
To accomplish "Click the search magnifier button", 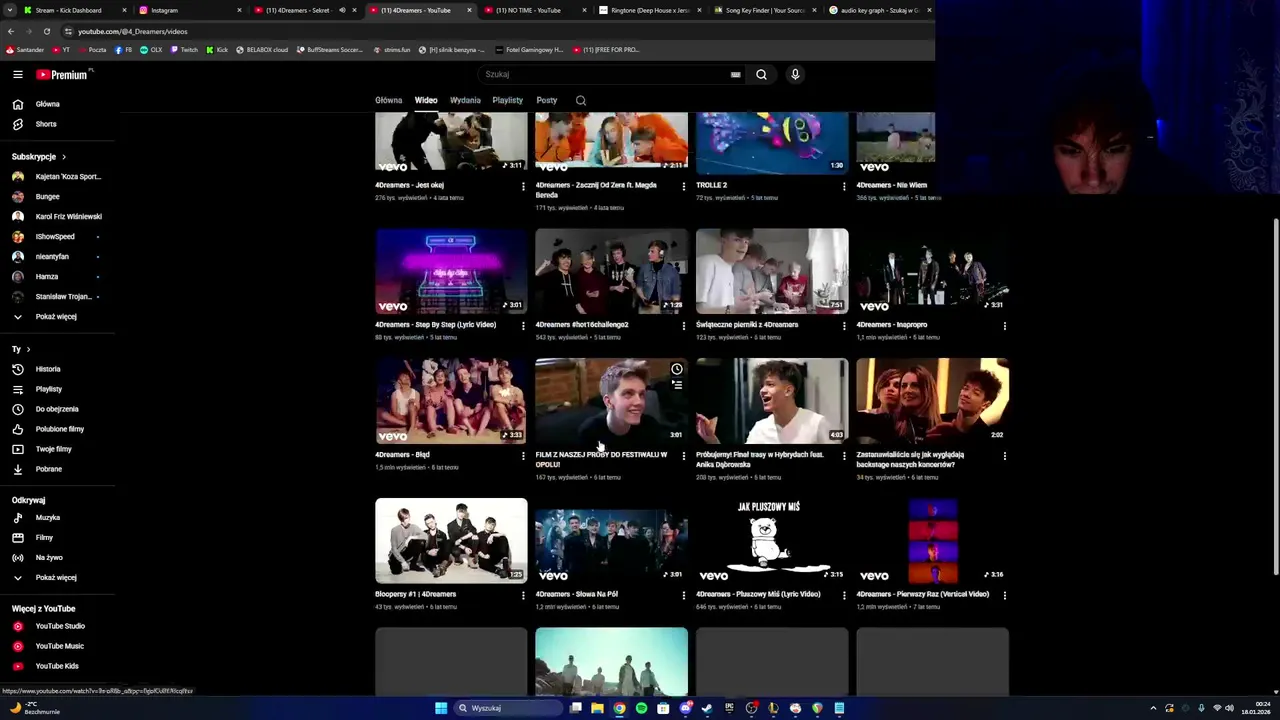I will pos(761,74).
